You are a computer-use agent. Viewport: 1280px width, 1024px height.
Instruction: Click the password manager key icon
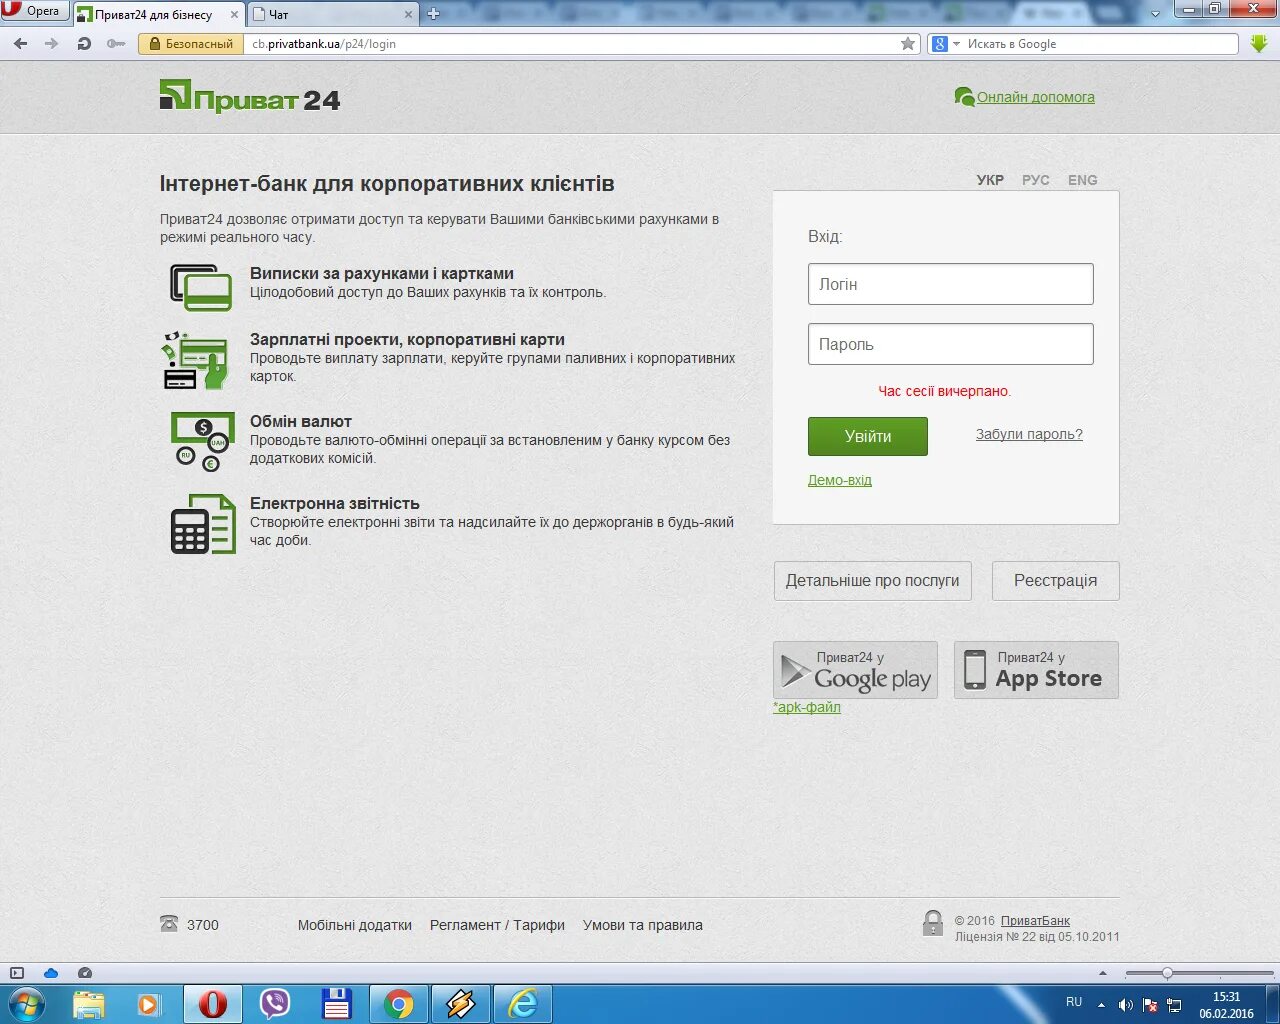click(116, 44)
